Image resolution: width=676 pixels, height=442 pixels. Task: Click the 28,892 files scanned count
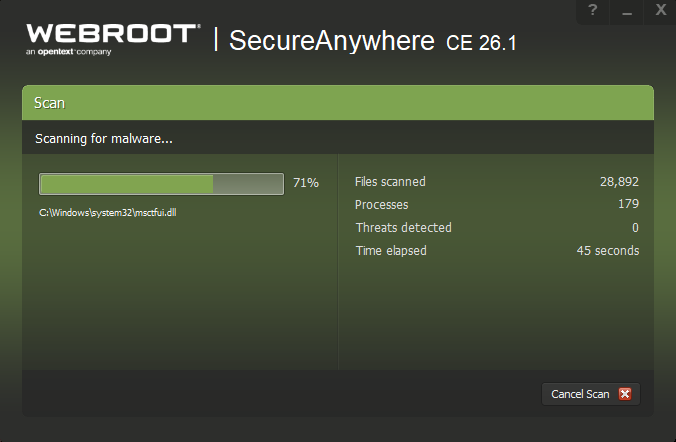coord(619,182)
